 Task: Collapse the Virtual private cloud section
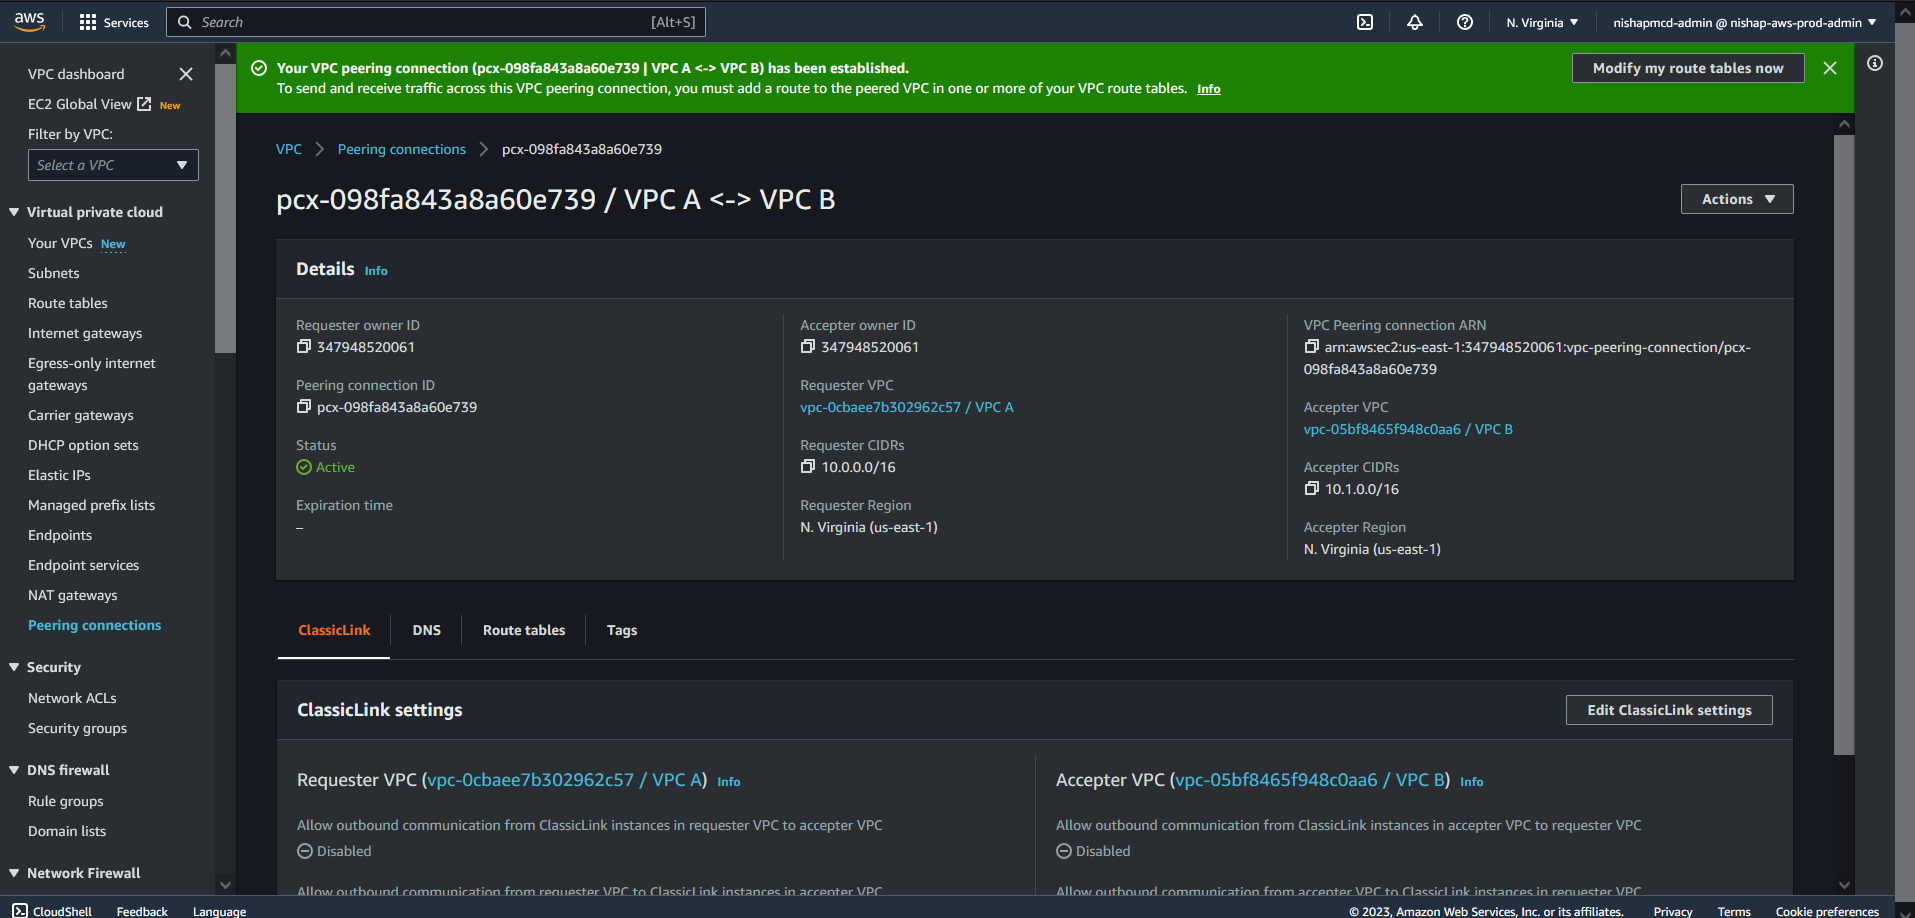coord(15,212)
